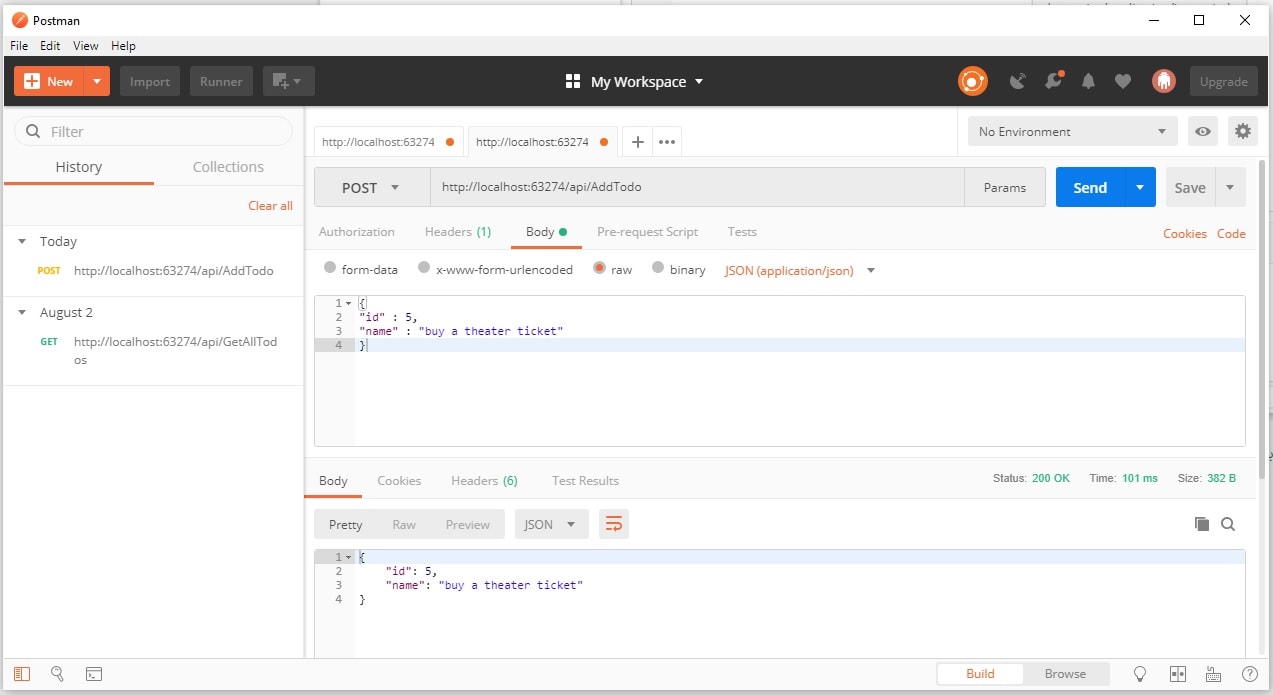Open settings gear icon near environment
Image resolution: width=1273 pixels, height=695 pixels.
[x=1242, y=131]
